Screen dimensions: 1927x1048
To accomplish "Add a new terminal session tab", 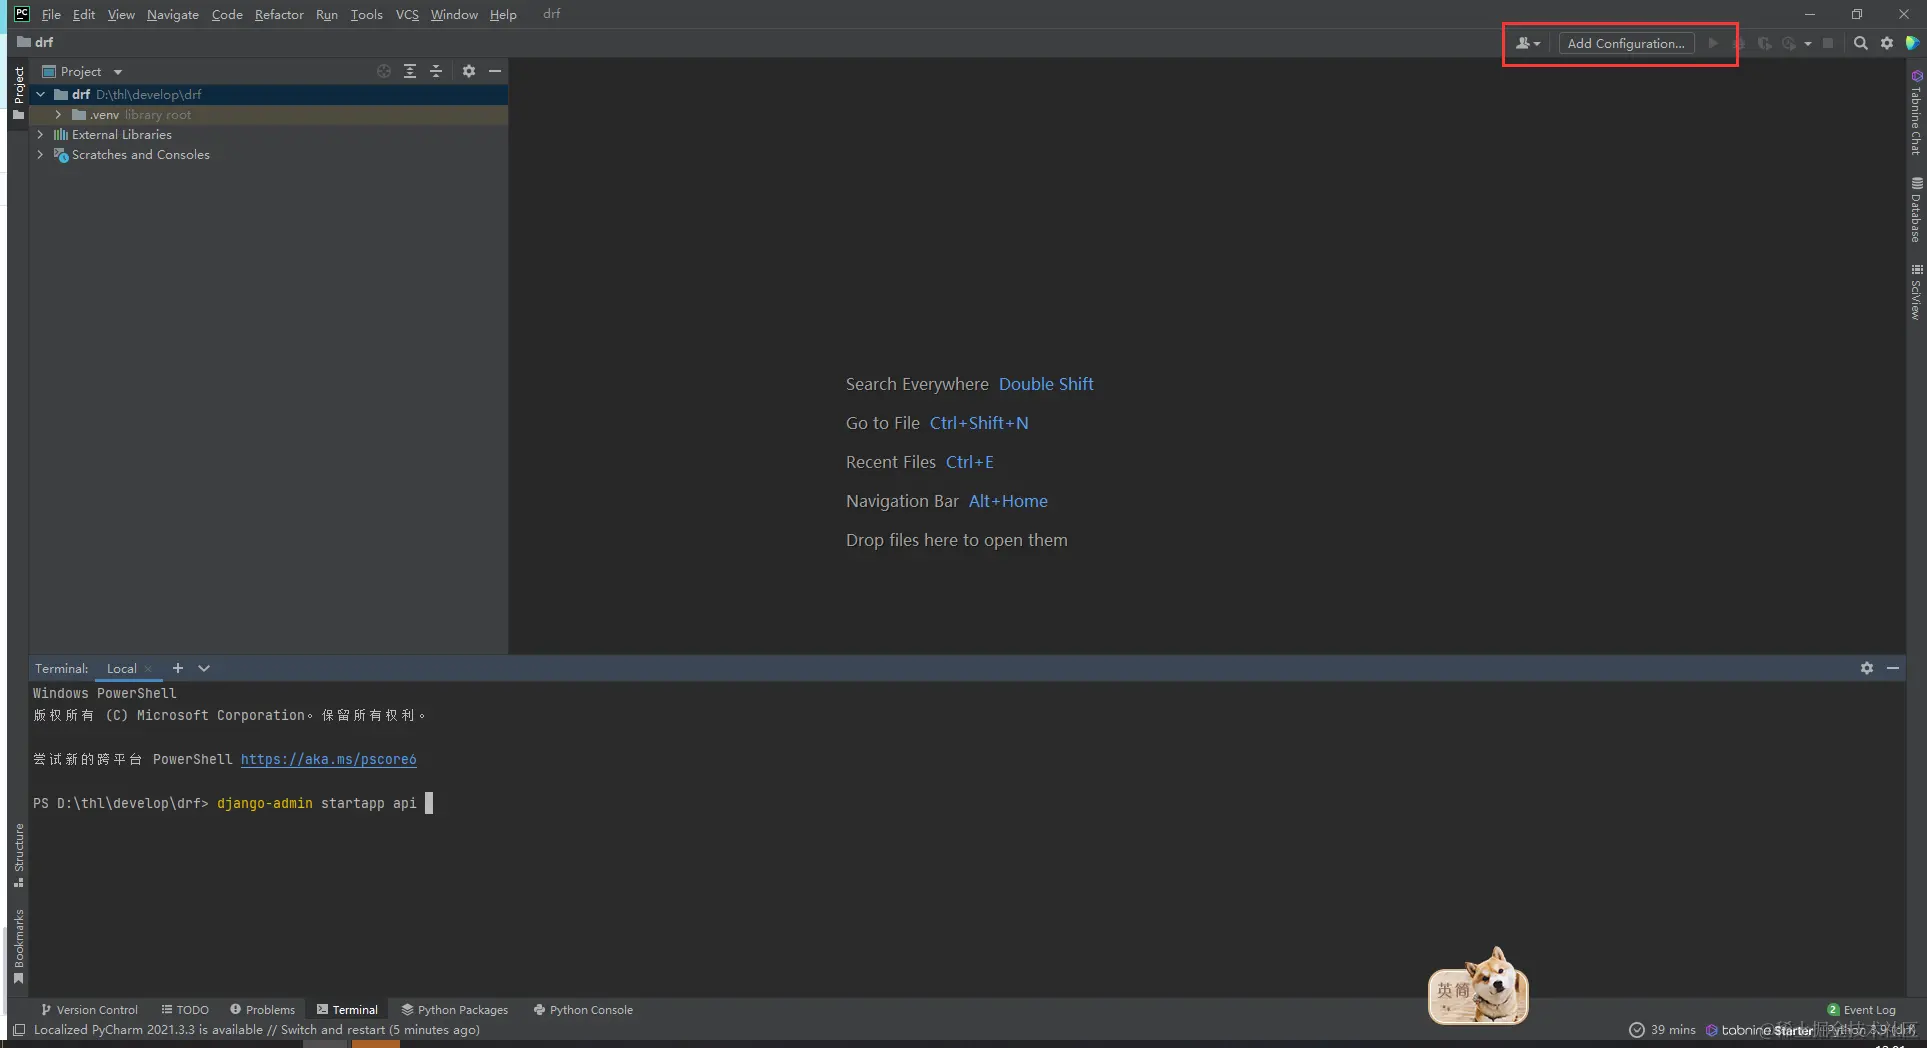I will coord(178,668).
